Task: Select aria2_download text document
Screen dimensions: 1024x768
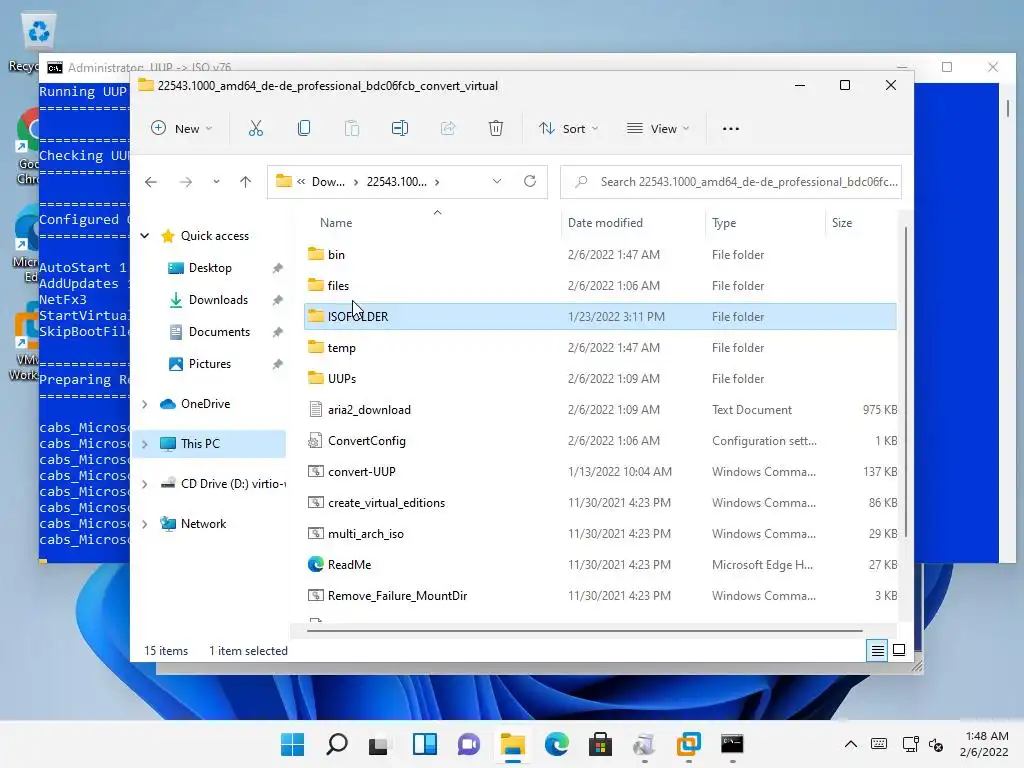Action: tap(600, 409)
